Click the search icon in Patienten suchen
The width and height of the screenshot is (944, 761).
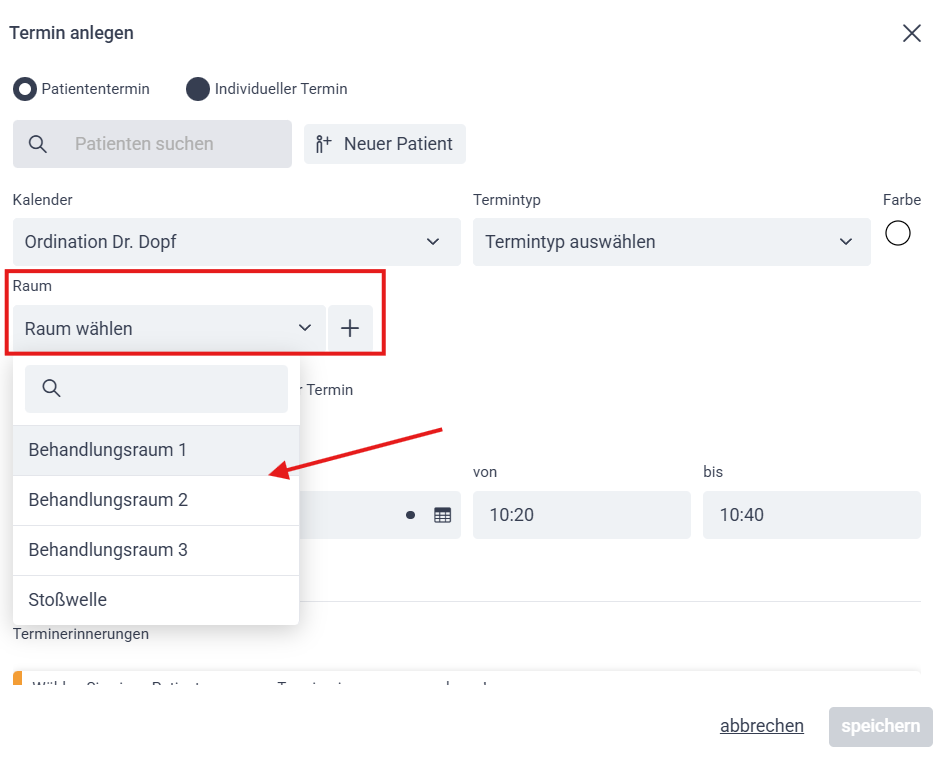[38, 144]
